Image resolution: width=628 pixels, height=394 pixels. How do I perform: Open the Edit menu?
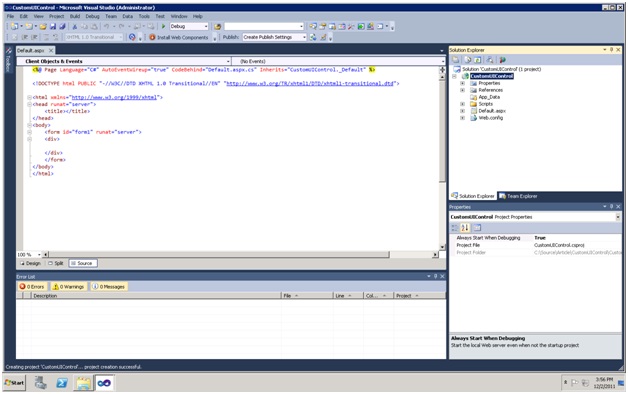(24, 16)
